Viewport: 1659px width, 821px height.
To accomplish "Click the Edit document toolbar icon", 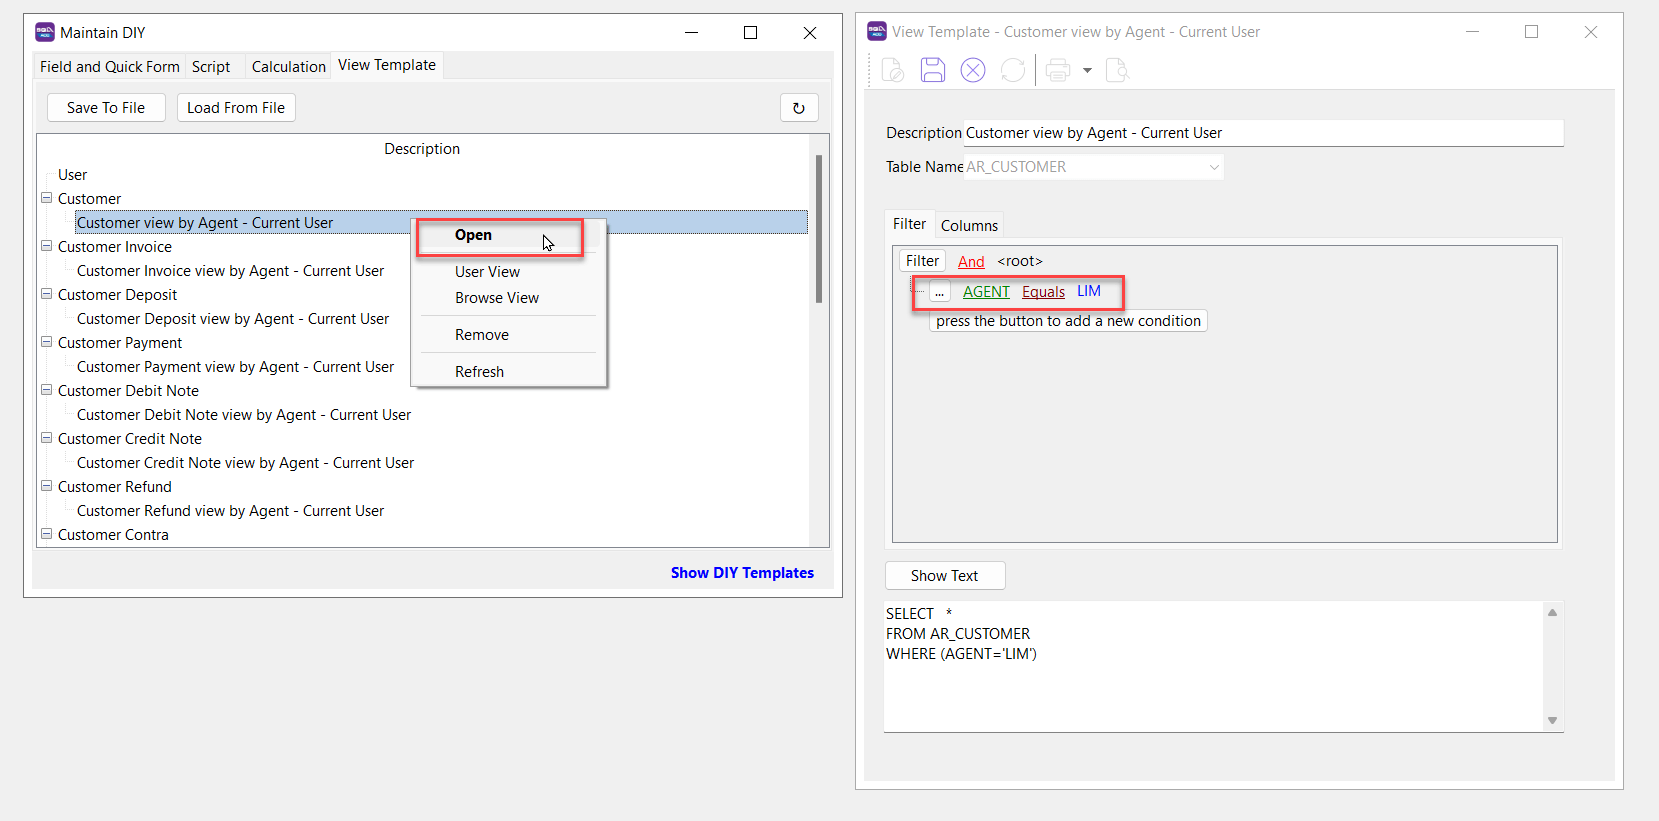I will pos(893,70).
